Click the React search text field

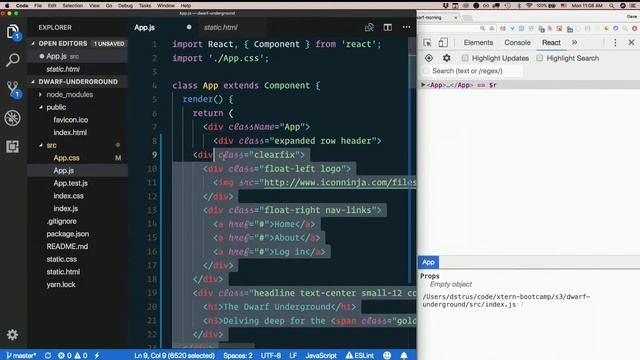coord(473,71)
